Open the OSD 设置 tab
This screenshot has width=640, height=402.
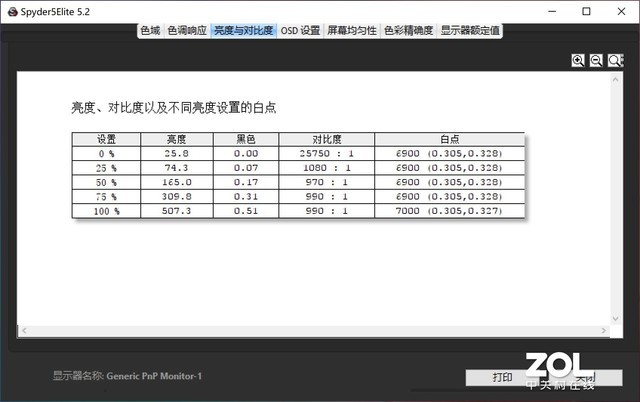[300, 31]
